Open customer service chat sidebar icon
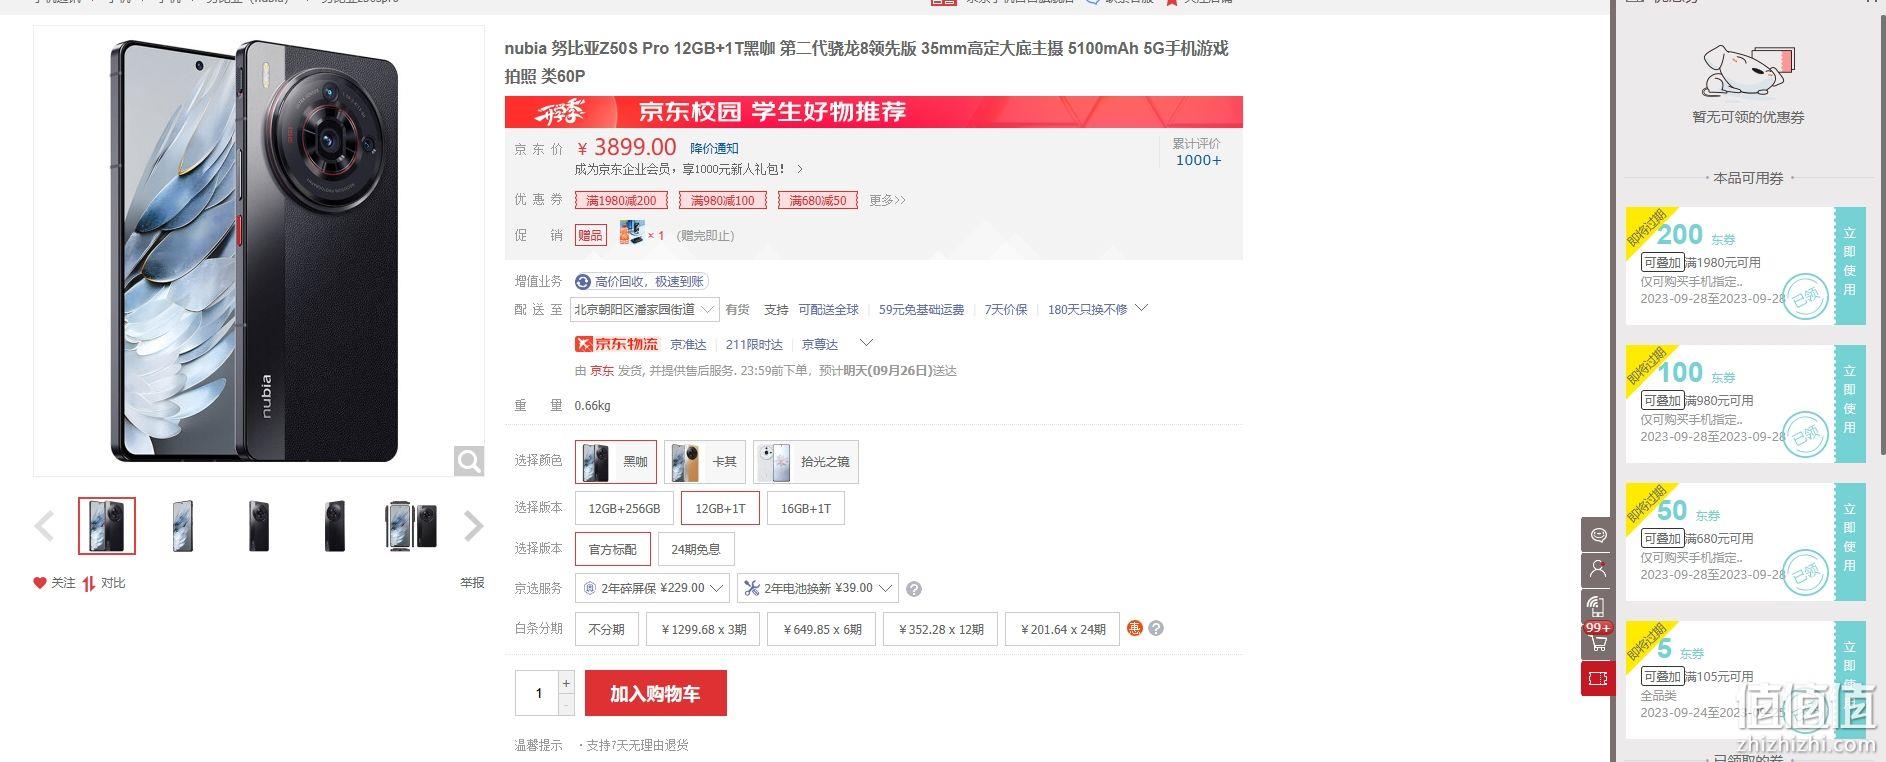1886x762 pixels. 1598,535
